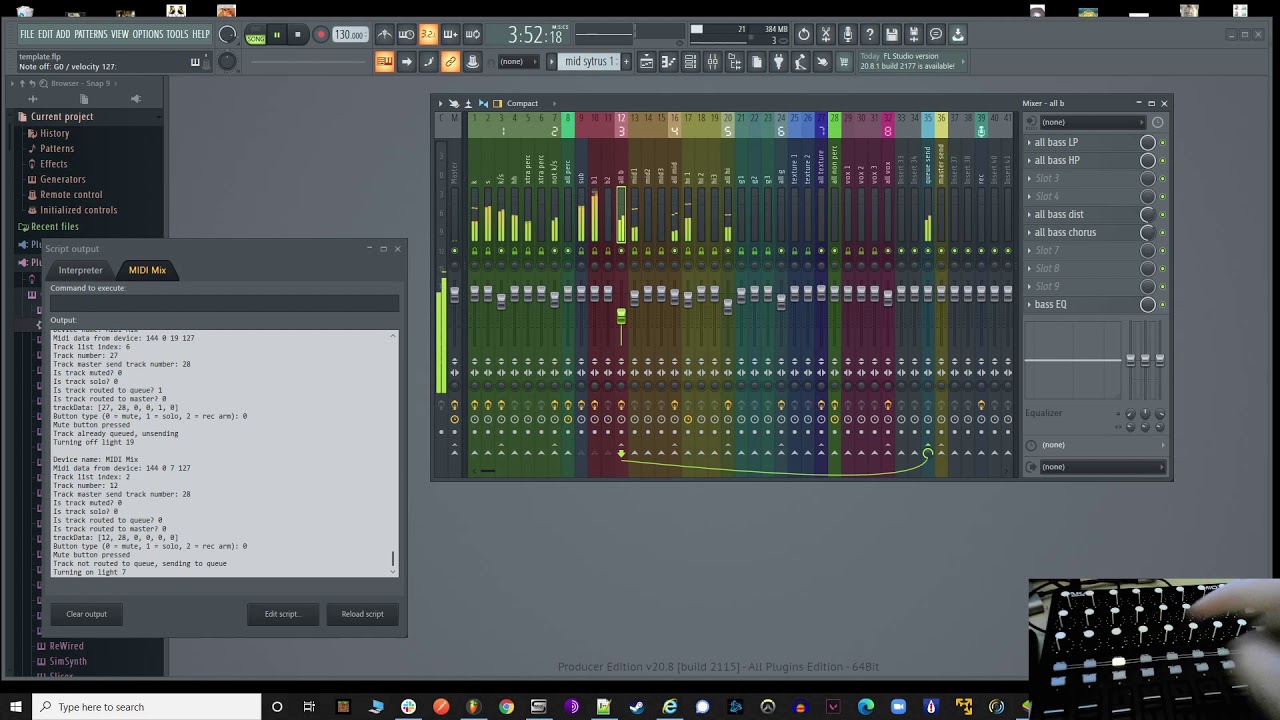Open the Piano roll view icon

click(668, 62)
